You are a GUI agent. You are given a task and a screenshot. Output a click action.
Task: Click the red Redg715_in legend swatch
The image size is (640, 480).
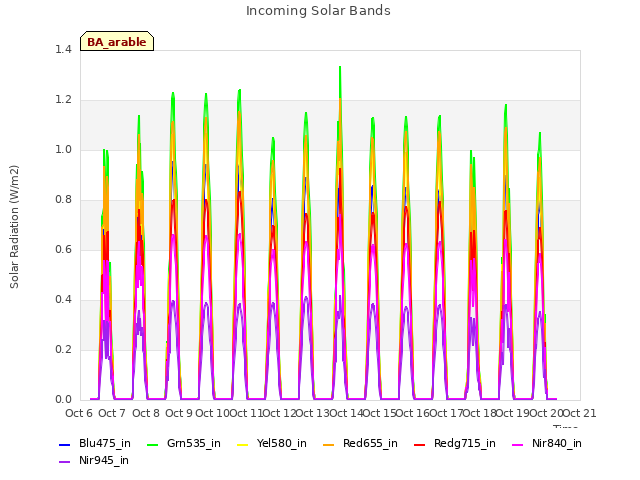(x=420, y=444)
